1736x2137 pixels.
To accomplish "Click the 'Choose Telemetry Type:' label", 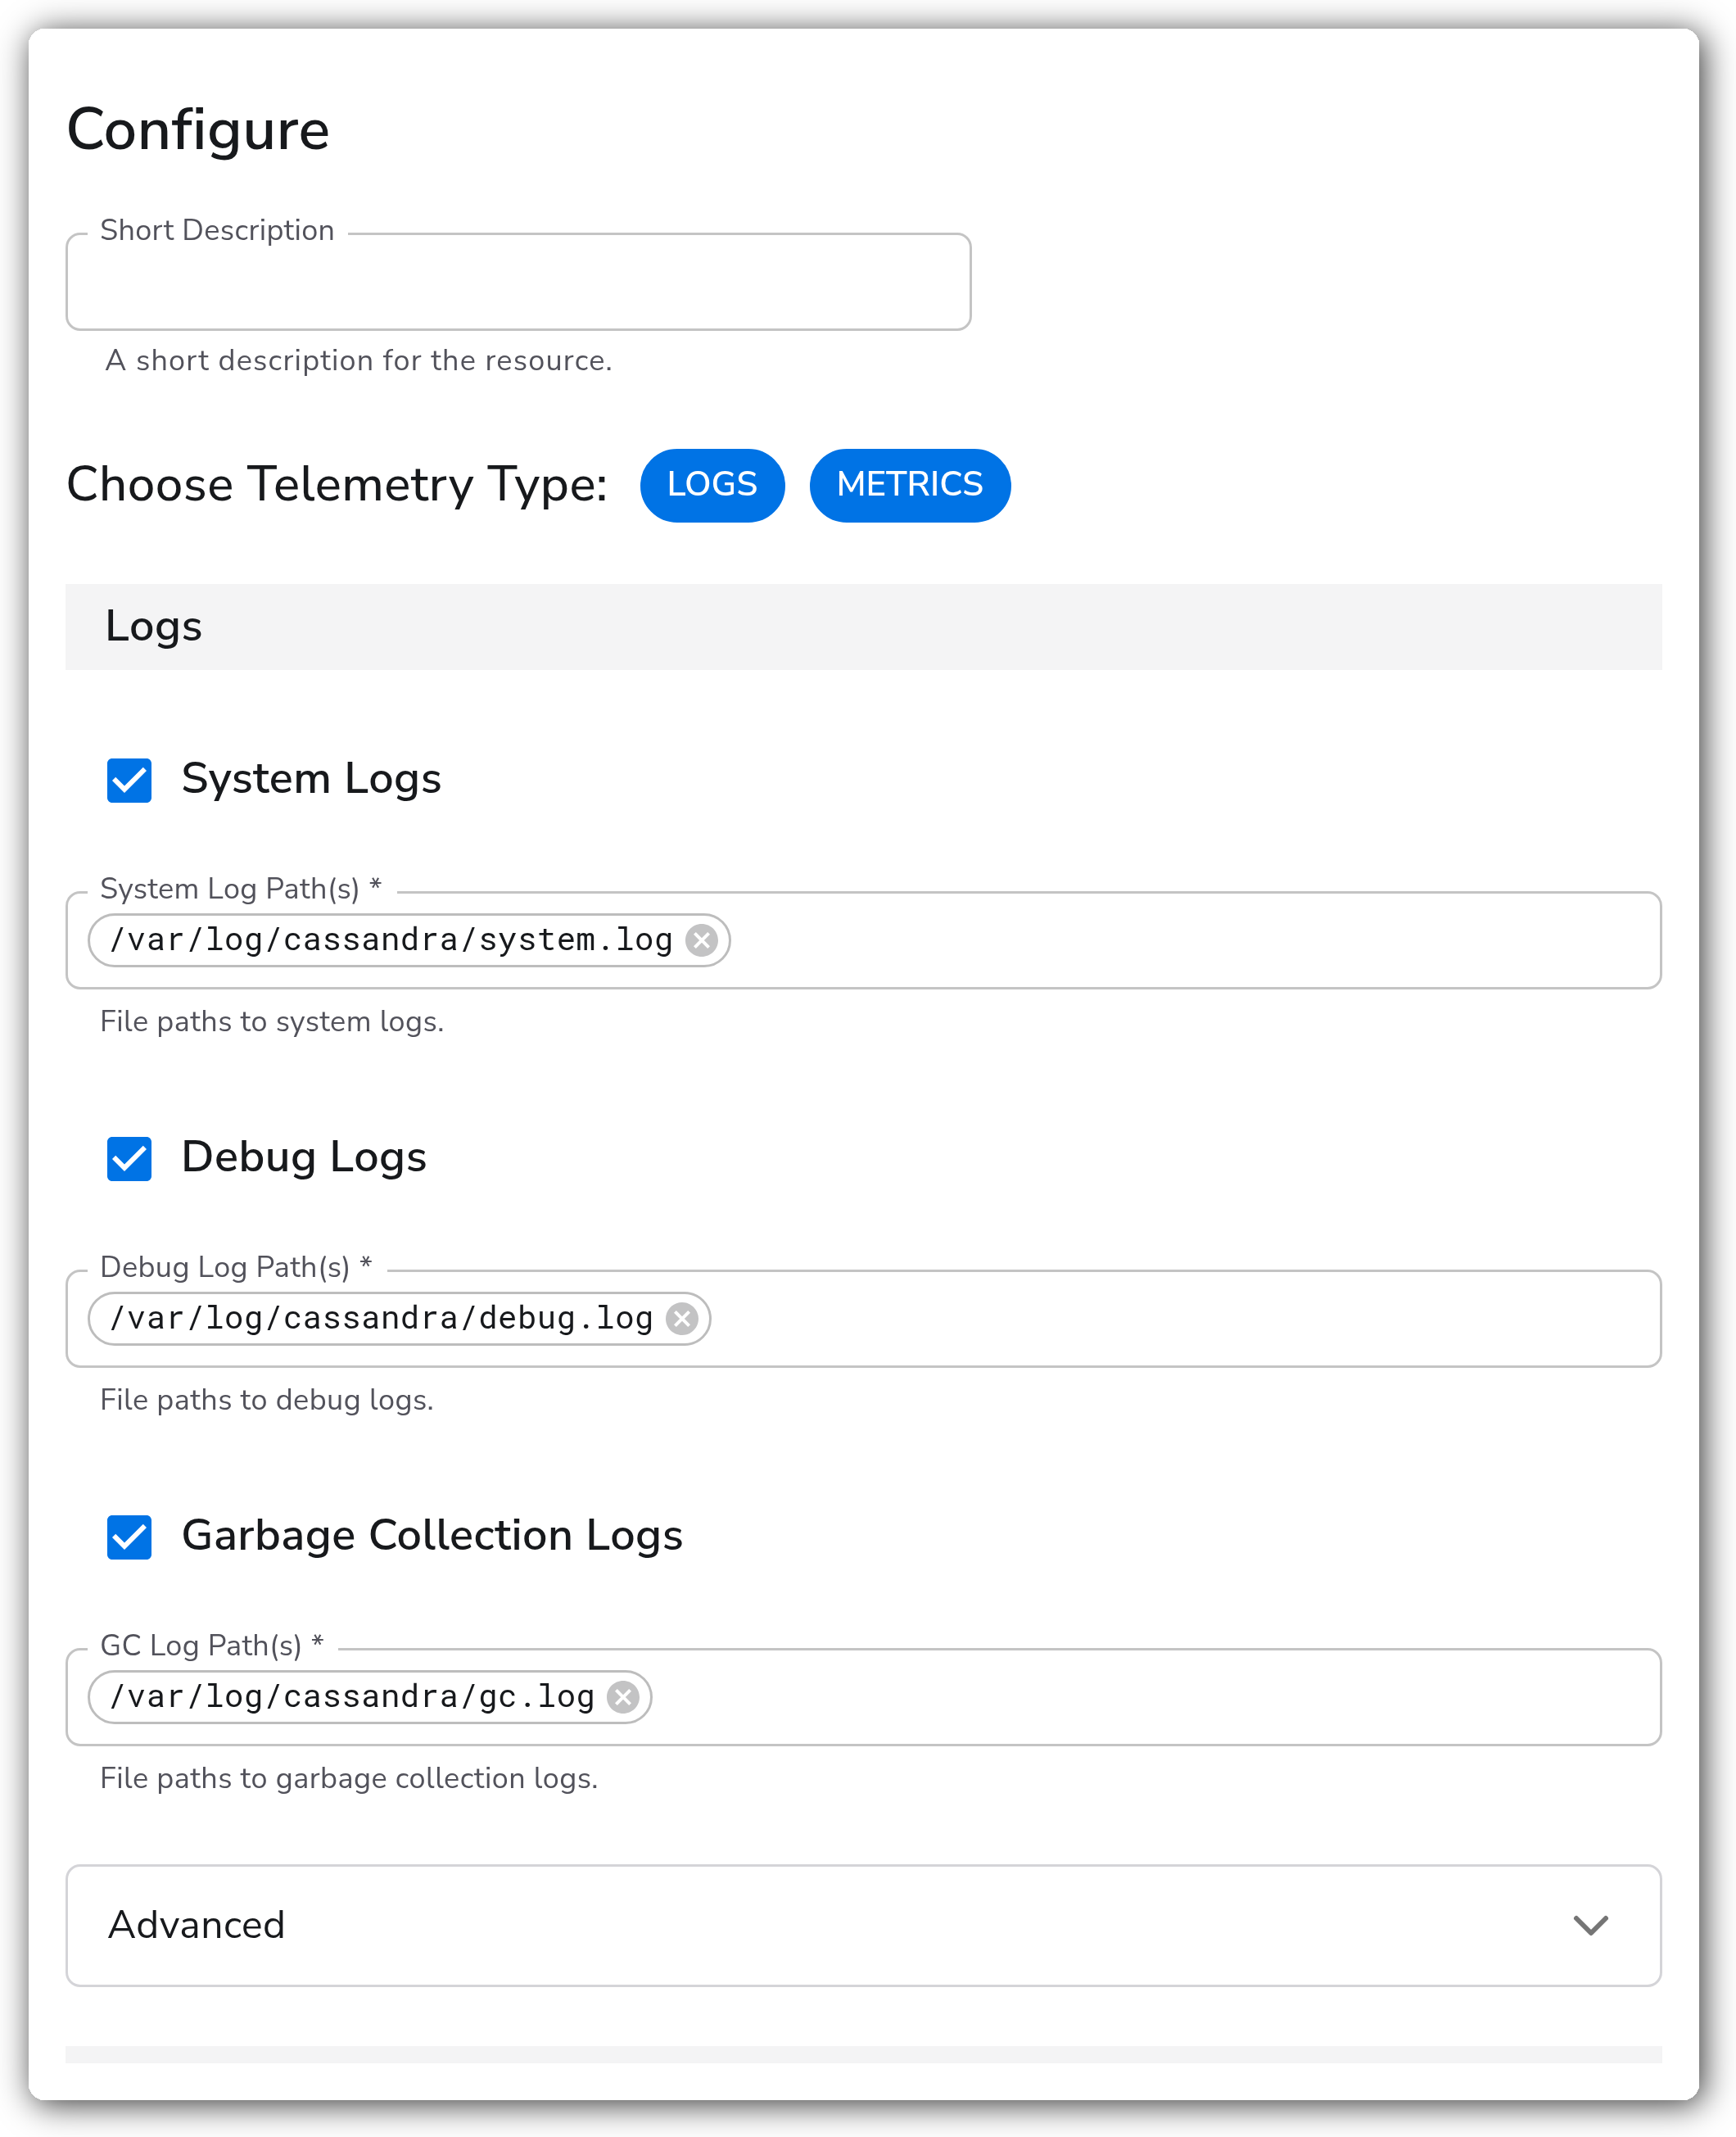I will tap(337, 485).
